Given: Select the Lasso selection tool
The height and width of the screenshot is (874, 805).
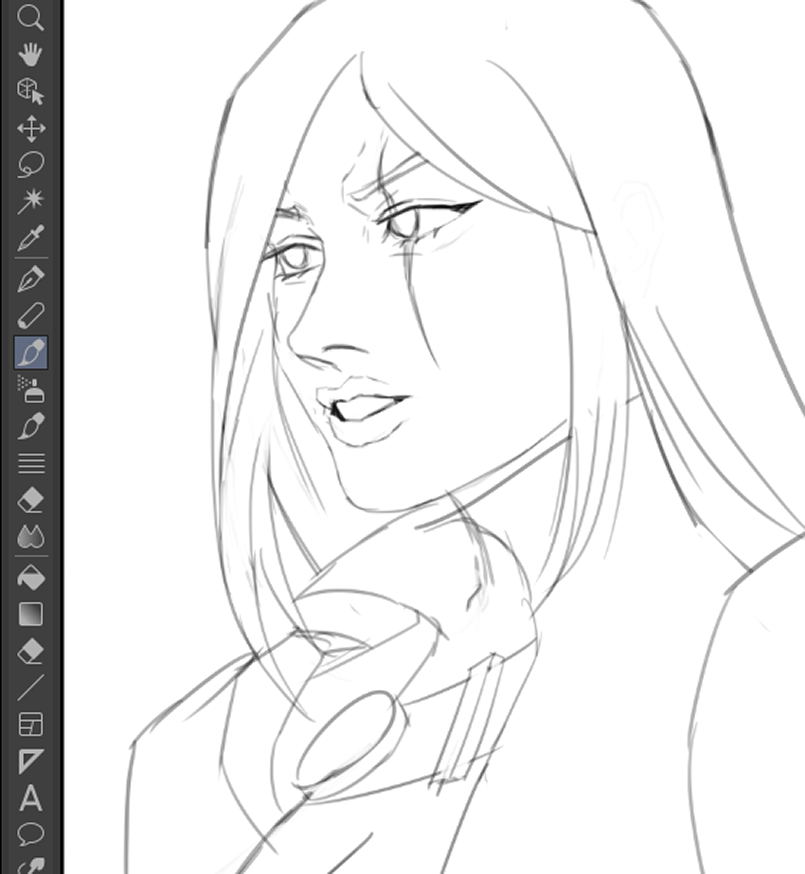Looking at the screenshot, I should [31, 165].
